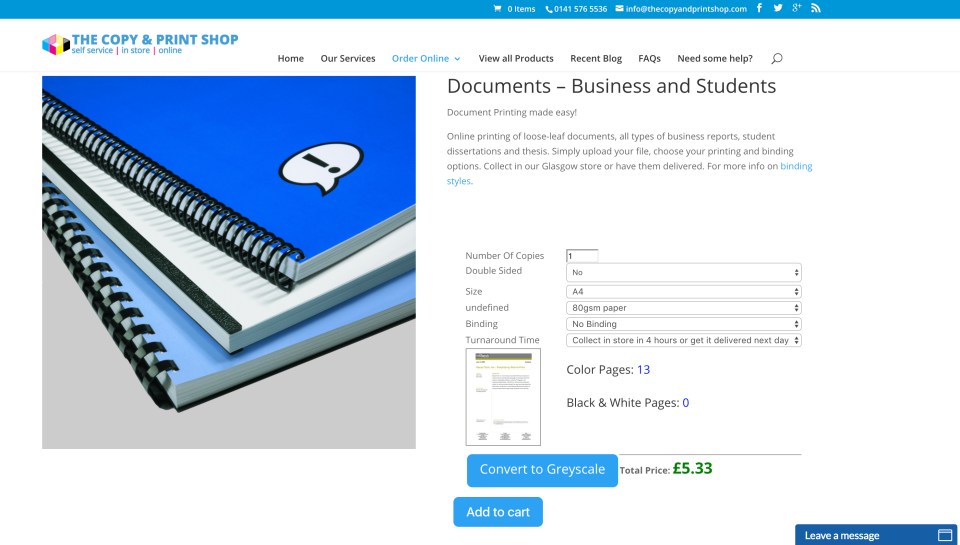The image size is (960, 545).
Task: Click the 'Document Printing made easy!' text
Action: click(512, 113)
